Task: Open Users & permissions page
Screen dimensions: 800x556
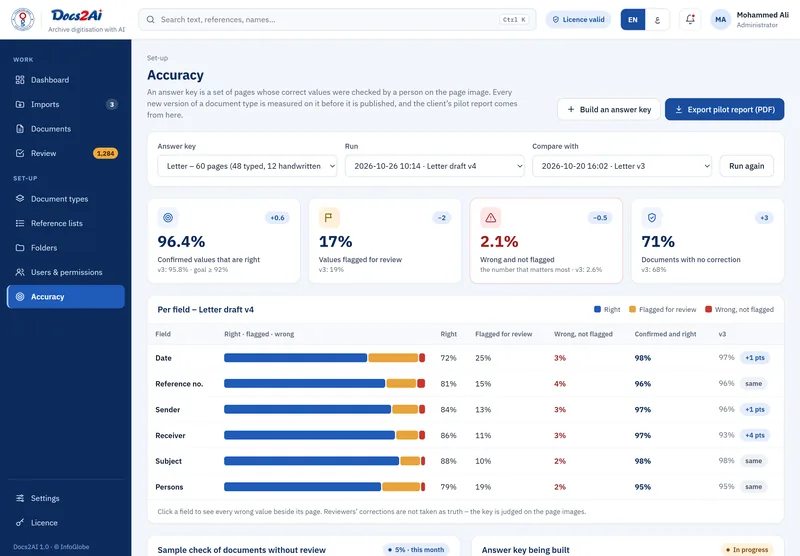Action: pyautogui.click(x=65, y=272)
